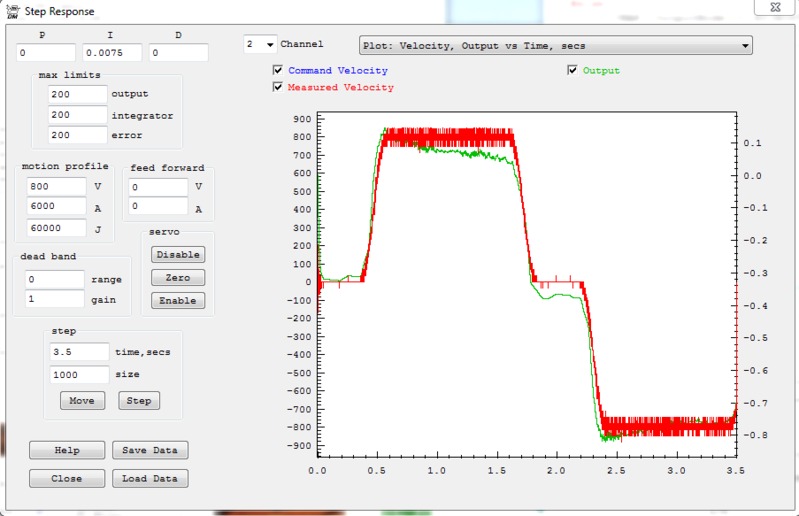Expand the Plot type dropdown
Viewport: 799px width, 516px height.
click(745, 45)
